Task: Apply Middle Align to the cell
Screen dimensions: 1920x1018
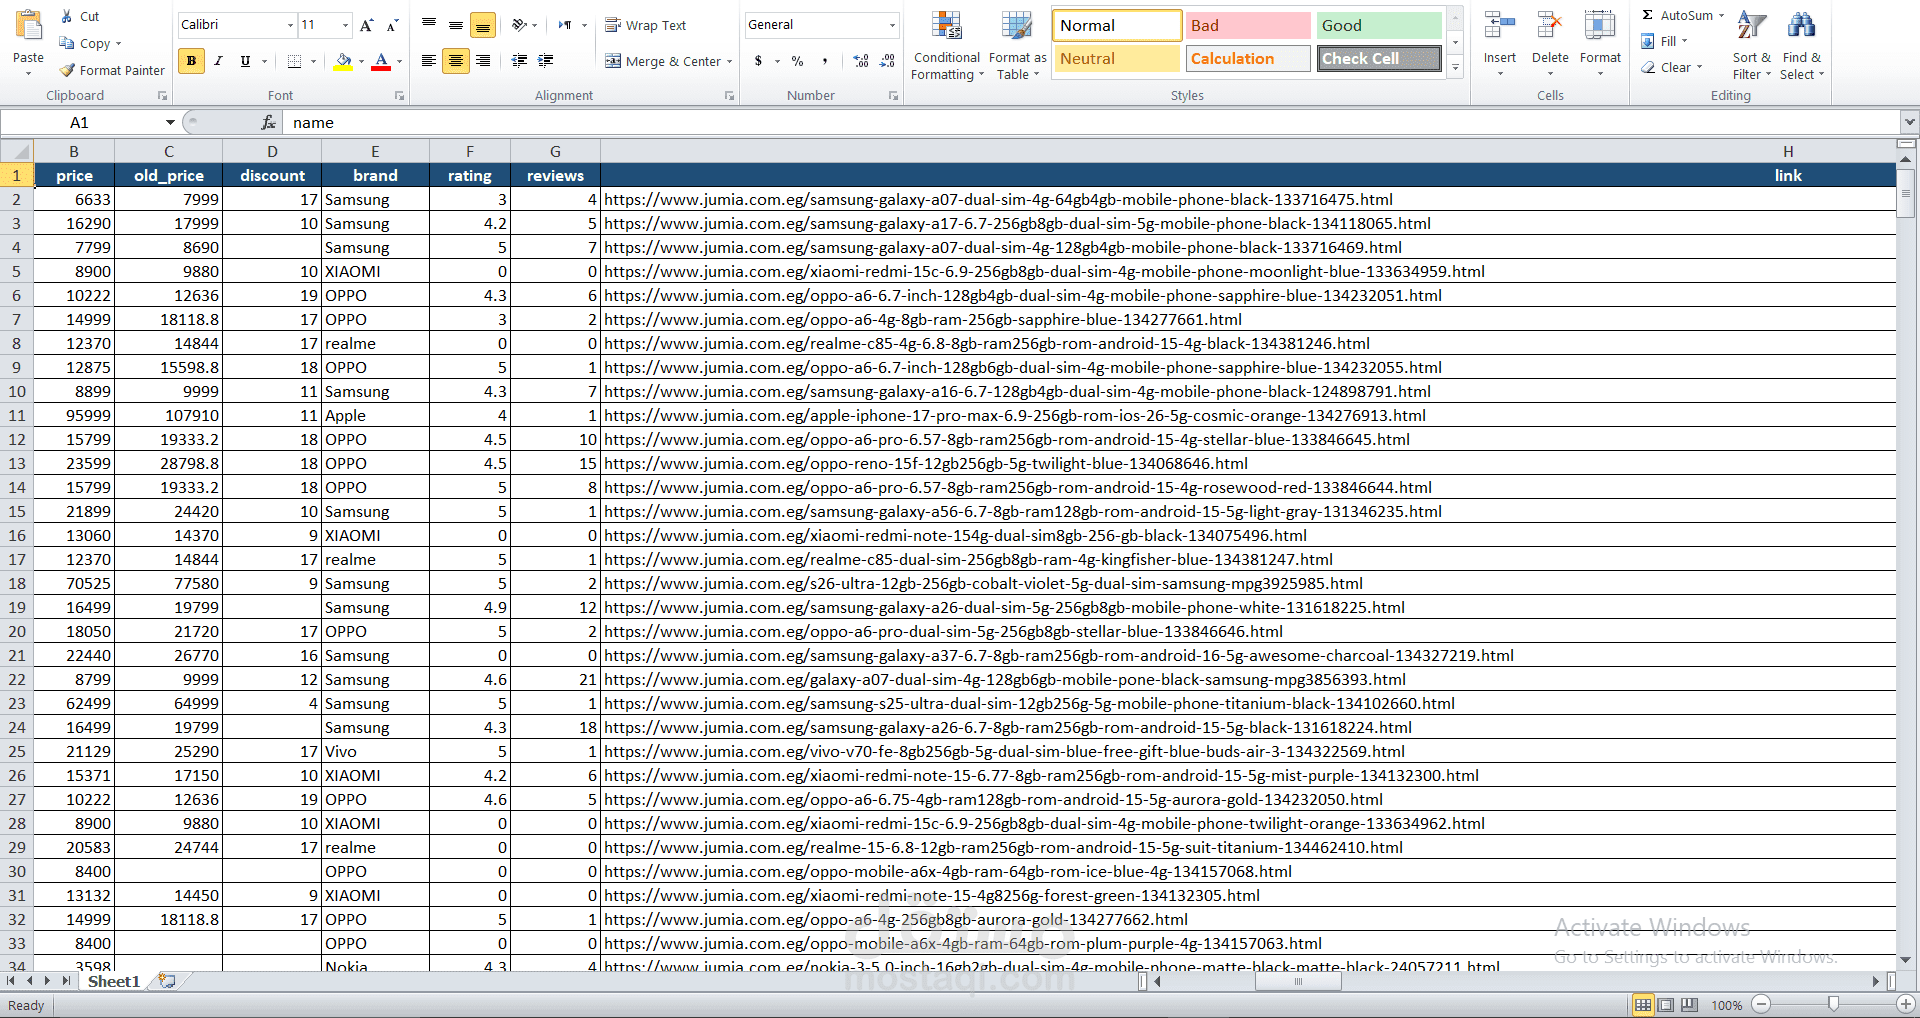Action: 456,25
